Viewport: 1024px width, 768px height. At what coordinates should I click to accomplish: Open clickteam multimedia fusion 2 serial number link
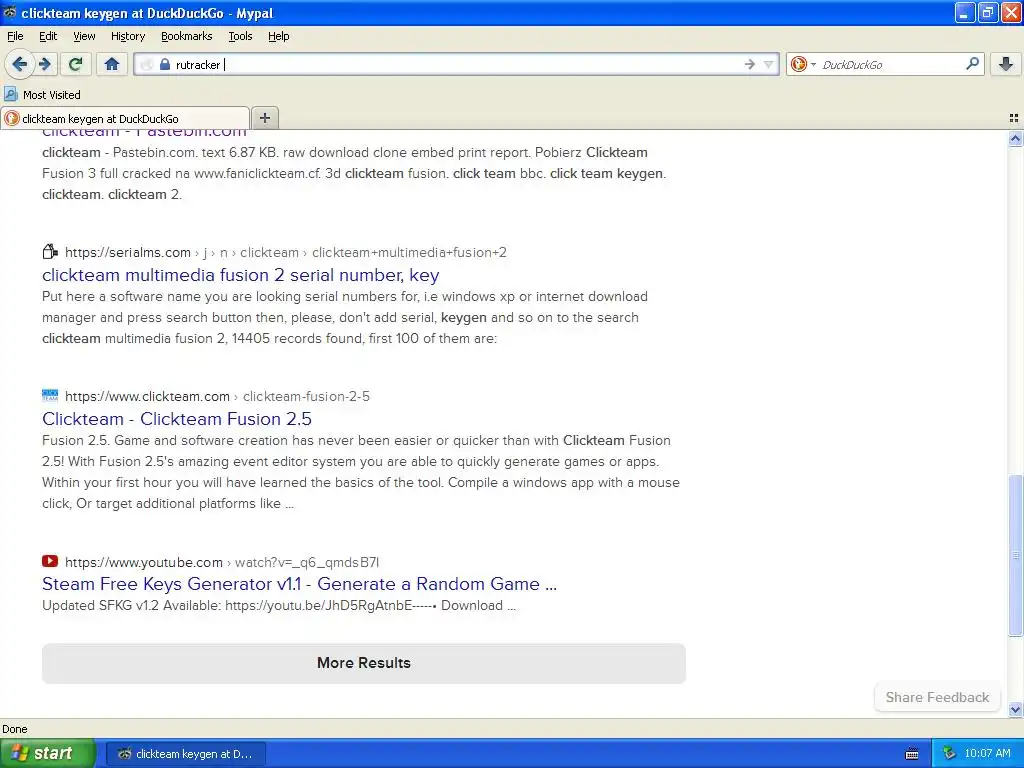[x=240, y=275]
